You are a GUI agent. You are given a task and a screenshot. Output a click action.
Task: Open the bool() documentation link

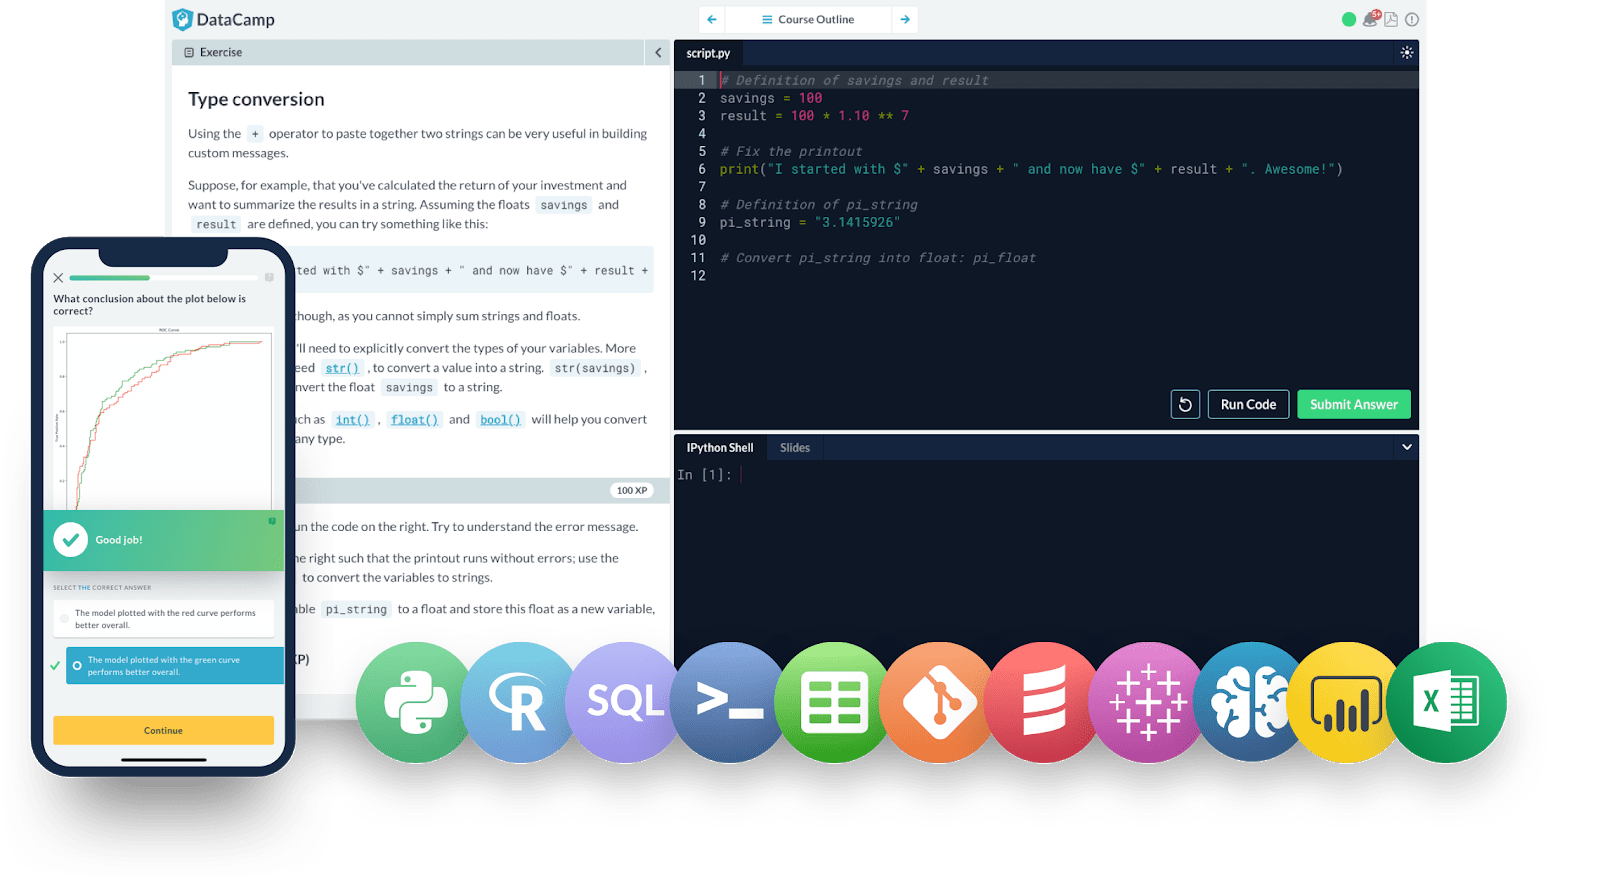[x=500, y=420]
